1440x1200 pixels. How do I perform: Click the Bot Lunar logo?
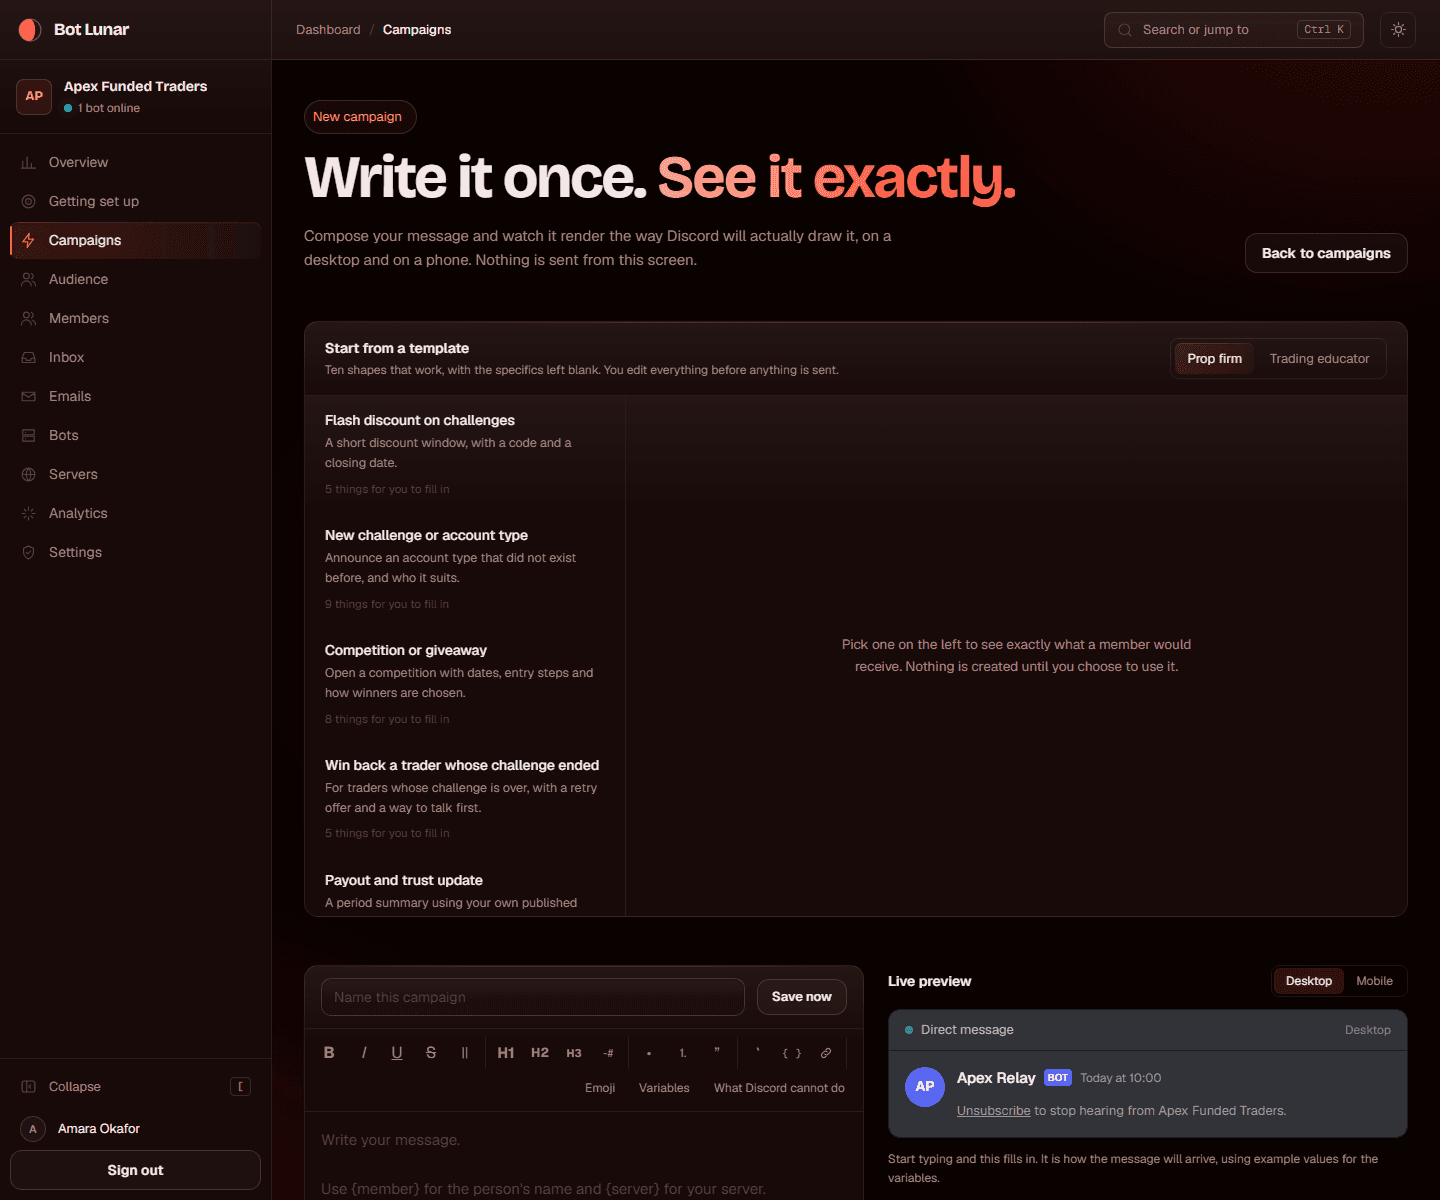pos(74,30)
